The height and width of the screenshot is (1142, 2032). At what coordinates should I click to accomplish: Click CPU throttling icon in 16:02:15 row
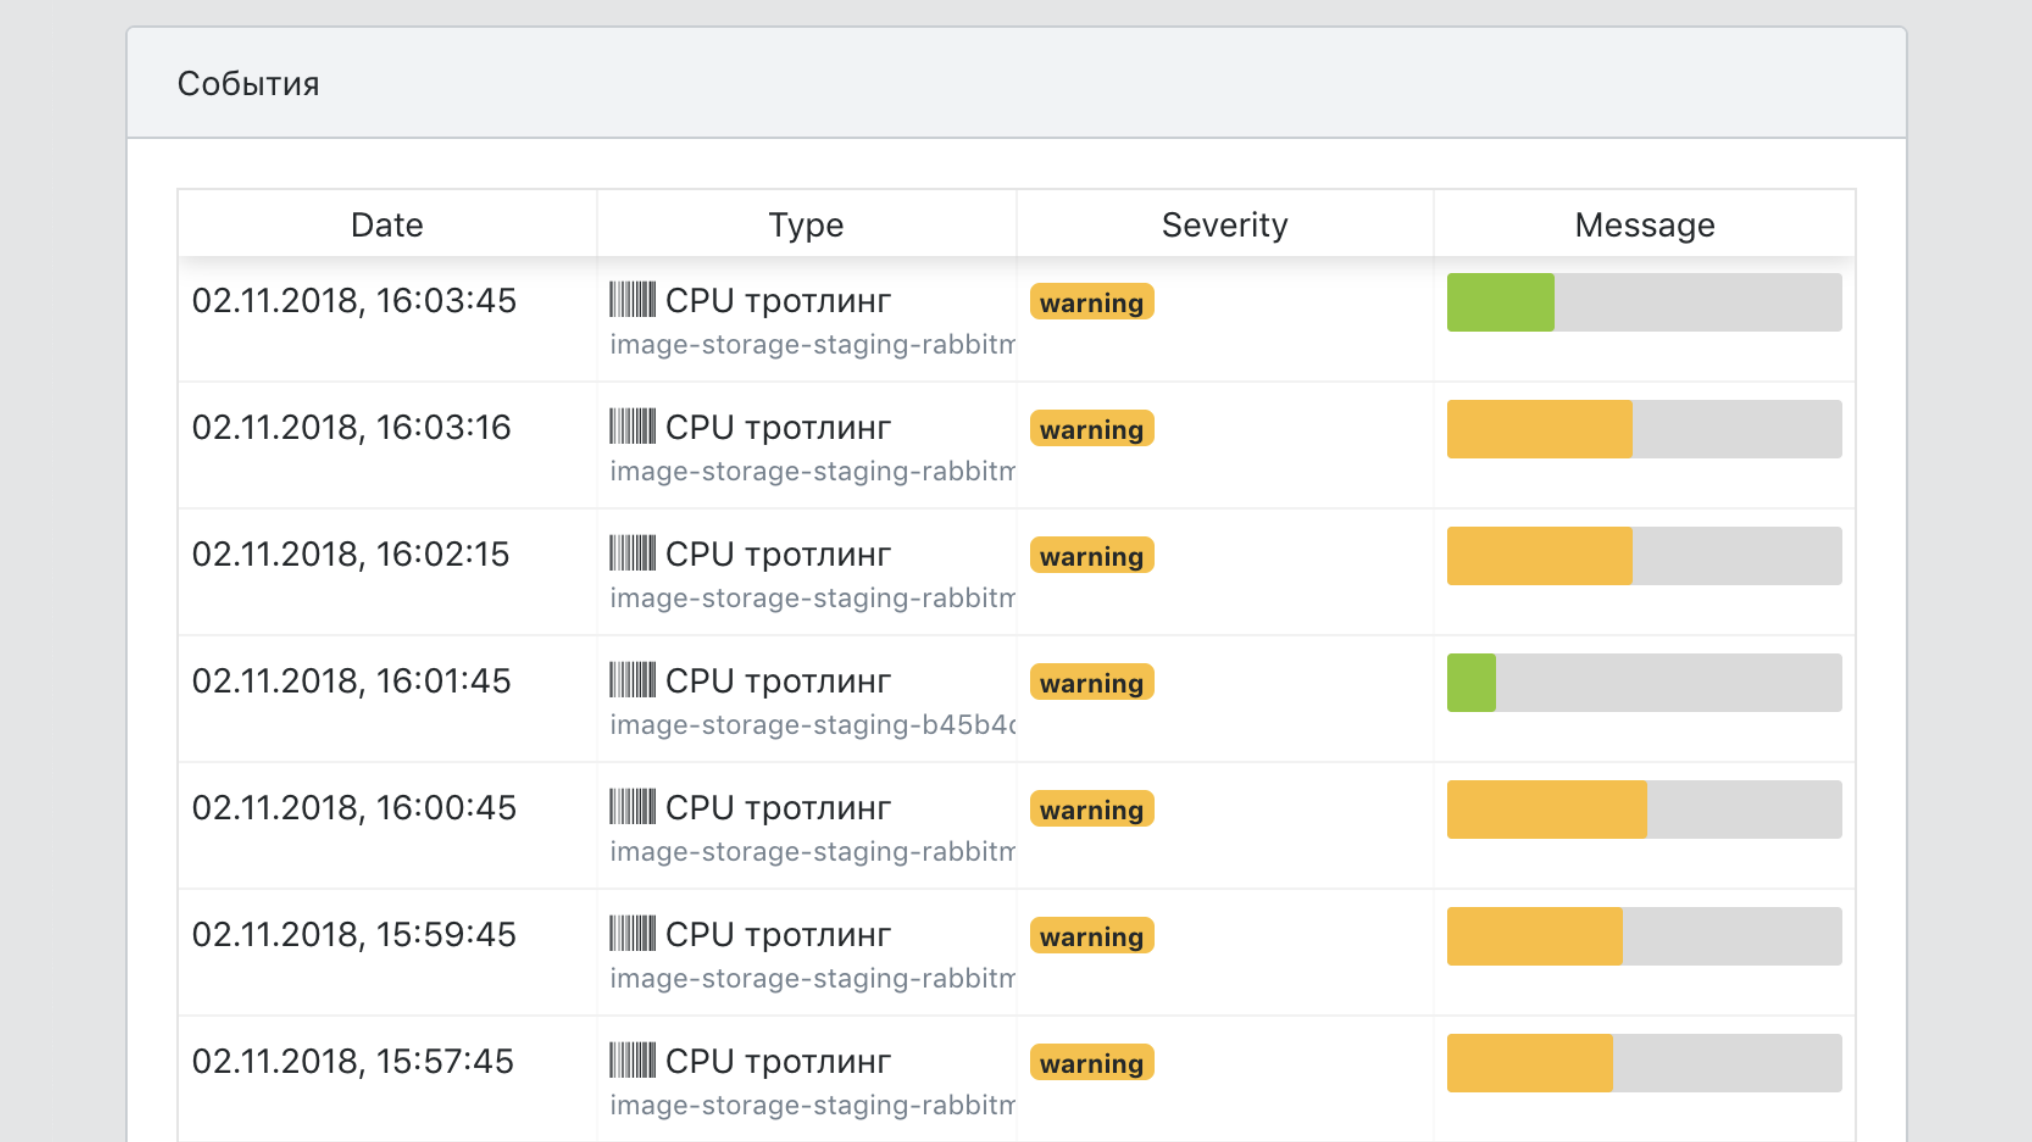pos(632,553)
